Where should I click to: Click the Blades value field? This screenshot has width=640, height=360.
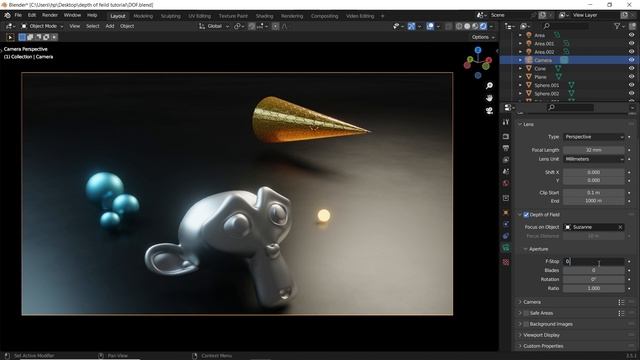(594, 270)
